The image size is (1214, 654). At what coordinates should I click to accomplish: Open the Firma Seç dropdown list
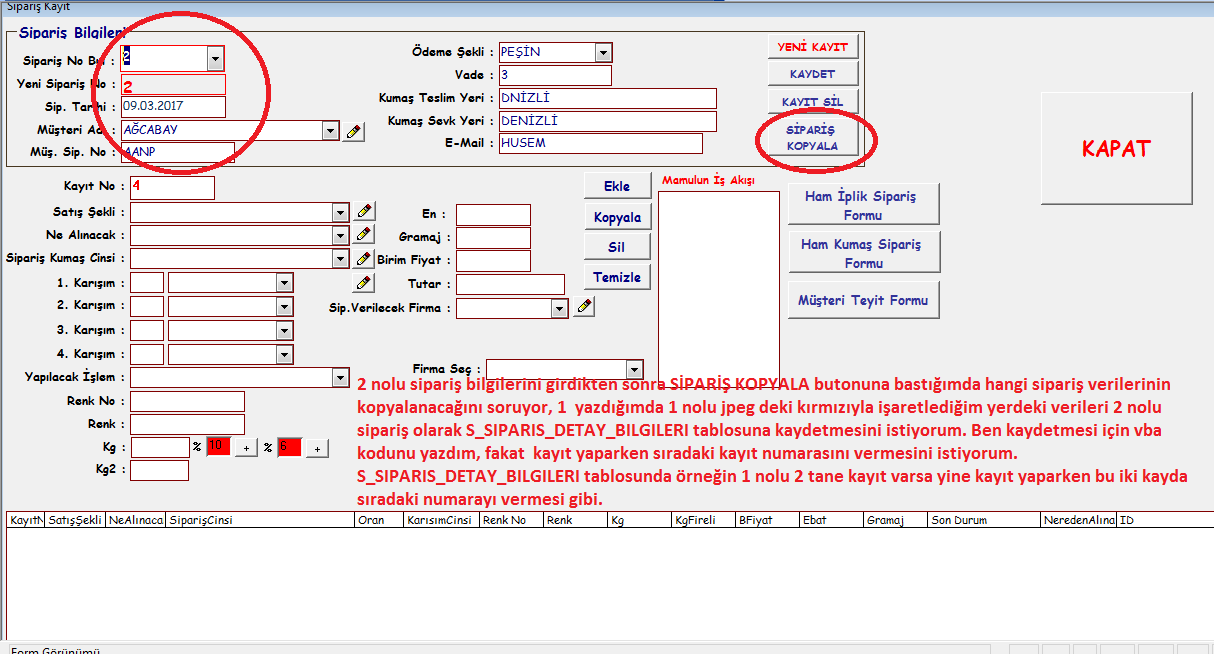634,369
